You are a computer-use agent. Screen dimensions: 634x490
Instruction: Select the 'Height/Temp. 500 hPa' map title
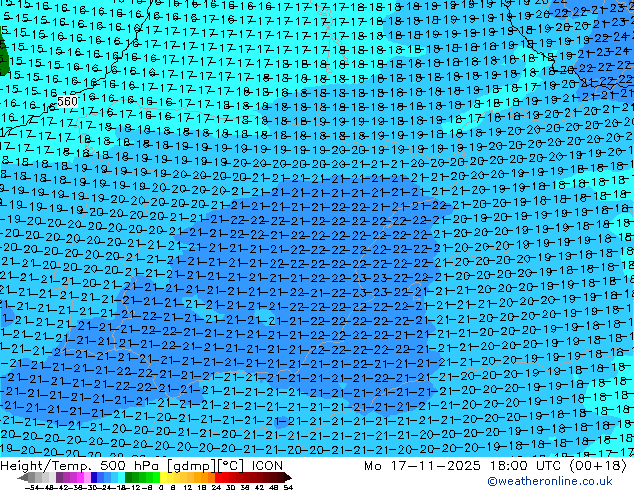coord(81,466)
